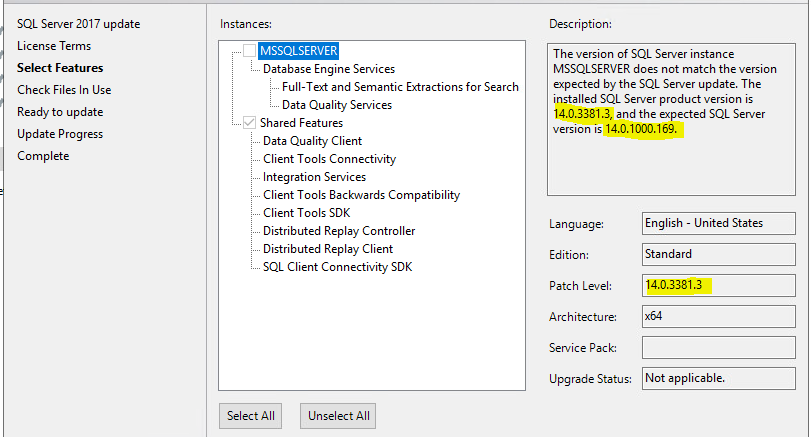The width and height of the screenshot is (811, 437).
Task: Go to Update Progress step
Action: pos(60,134)
